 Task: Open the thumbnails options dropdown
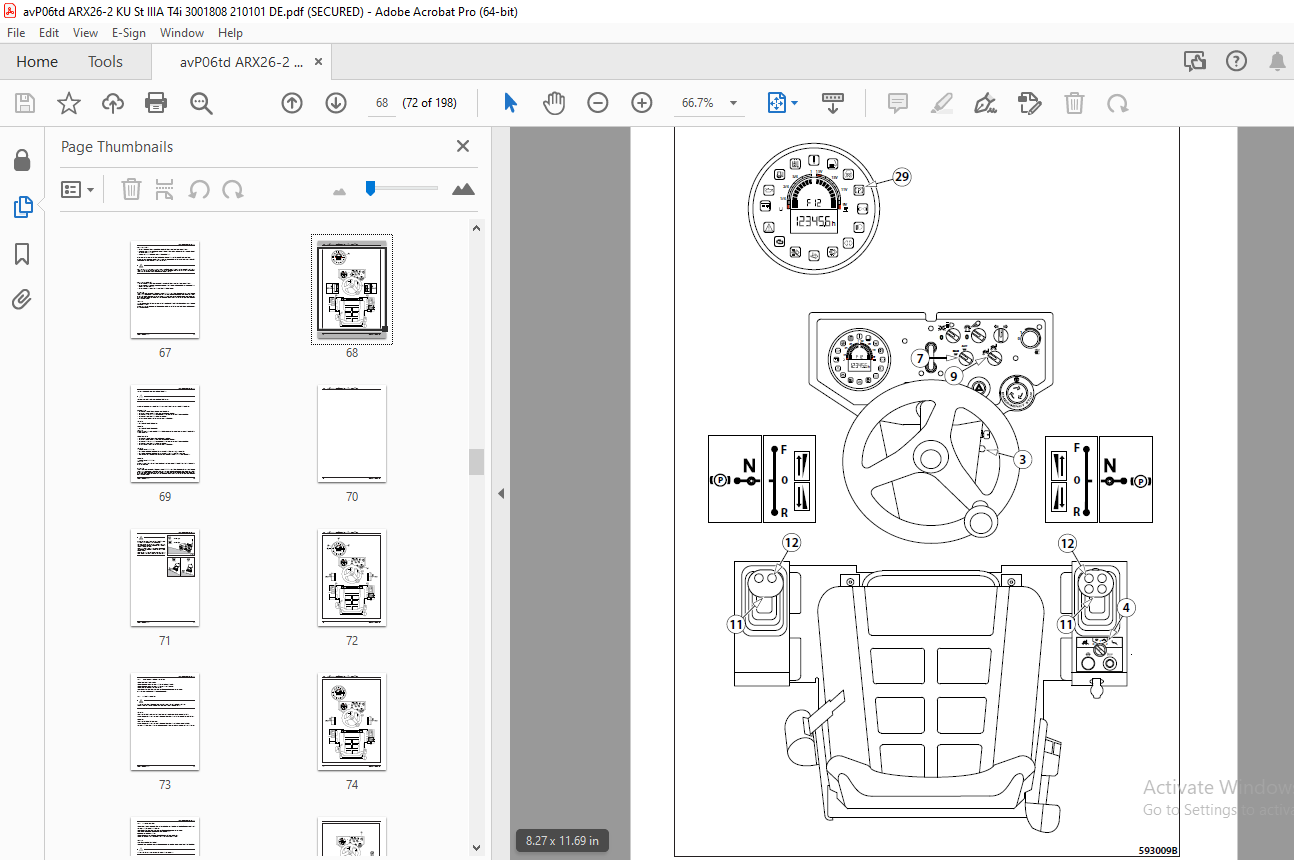[77, 189]
